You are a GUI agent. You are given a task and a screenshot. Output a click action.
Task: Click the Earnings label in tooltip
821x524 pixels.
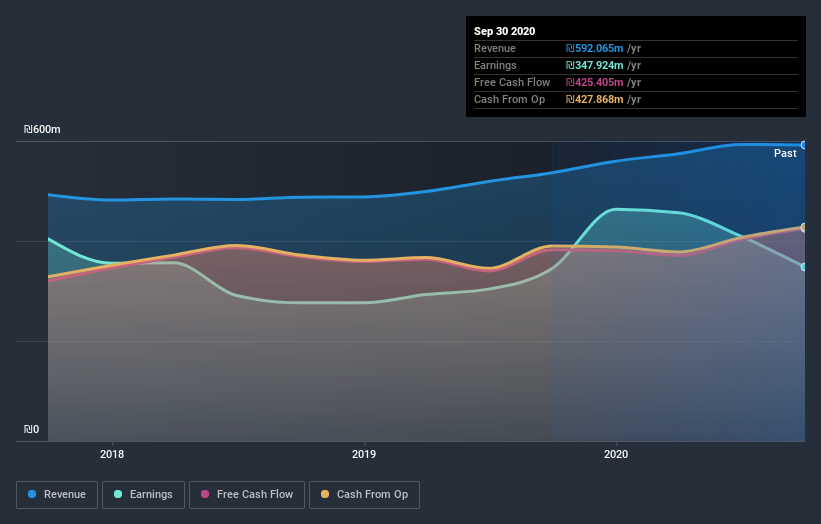click(x=495, y=65)
